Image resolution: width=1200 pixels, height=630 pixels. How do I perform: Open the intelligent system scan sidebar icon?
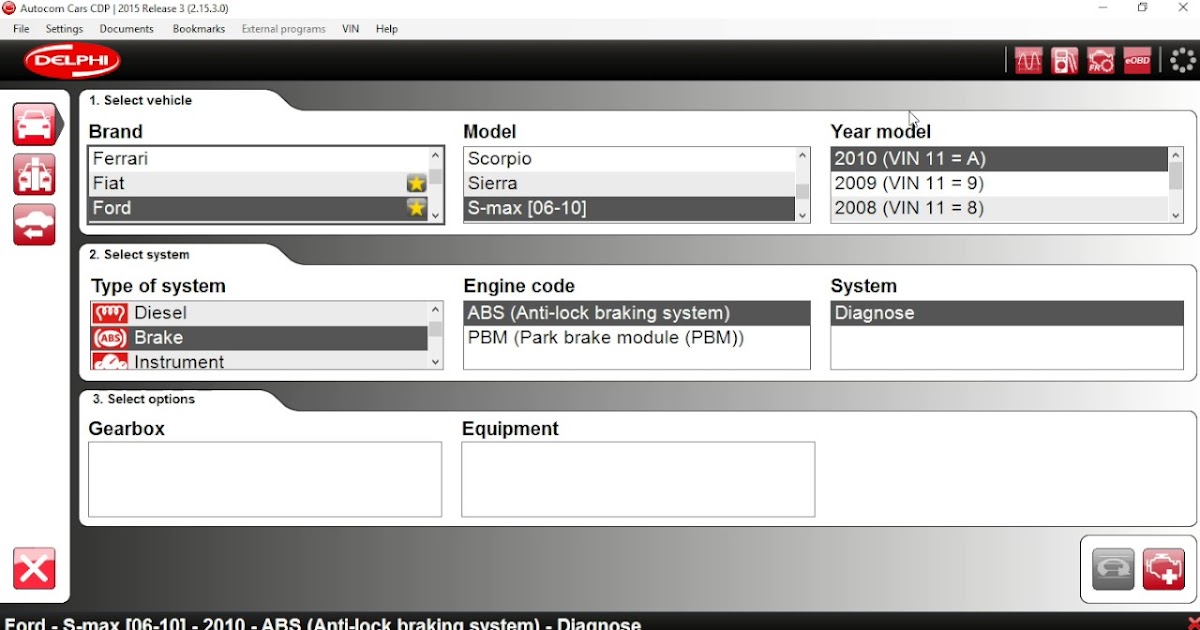(35, 174)
